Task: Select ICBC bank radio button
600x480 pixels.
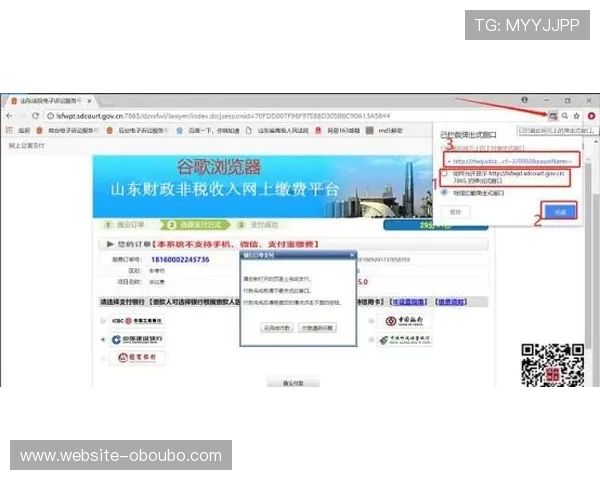Action: click(103, 321)
